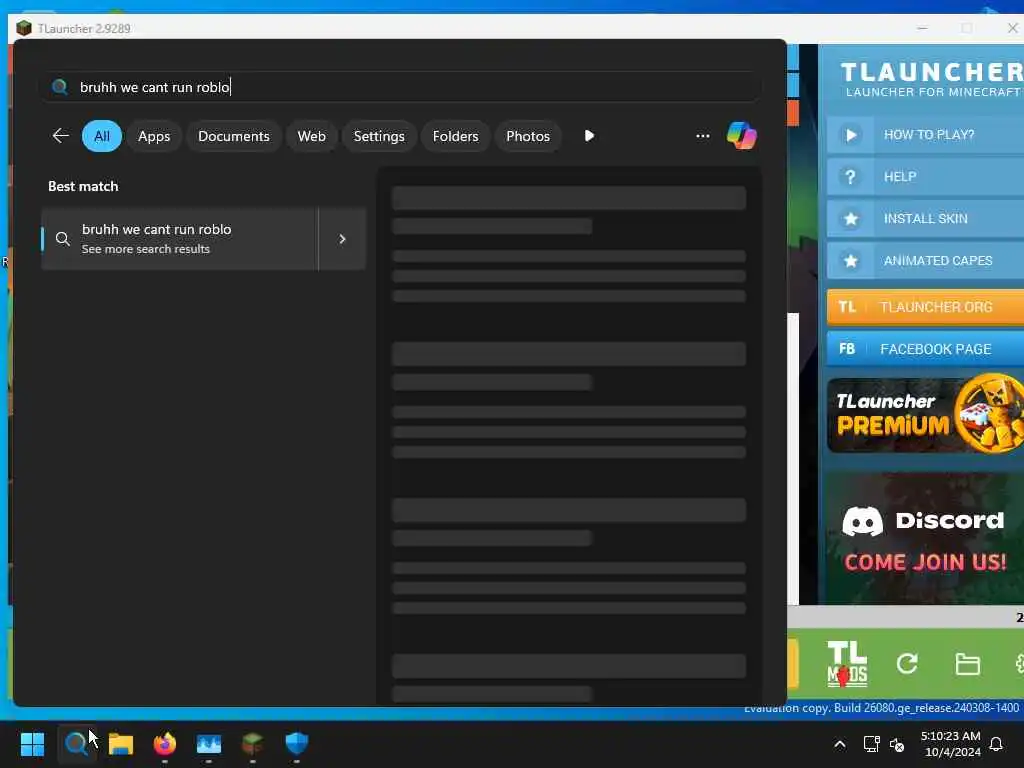This screenshot has height=768, width=1024.
Task: Switch to the Documents filter tab
Action: pos(234,136)
